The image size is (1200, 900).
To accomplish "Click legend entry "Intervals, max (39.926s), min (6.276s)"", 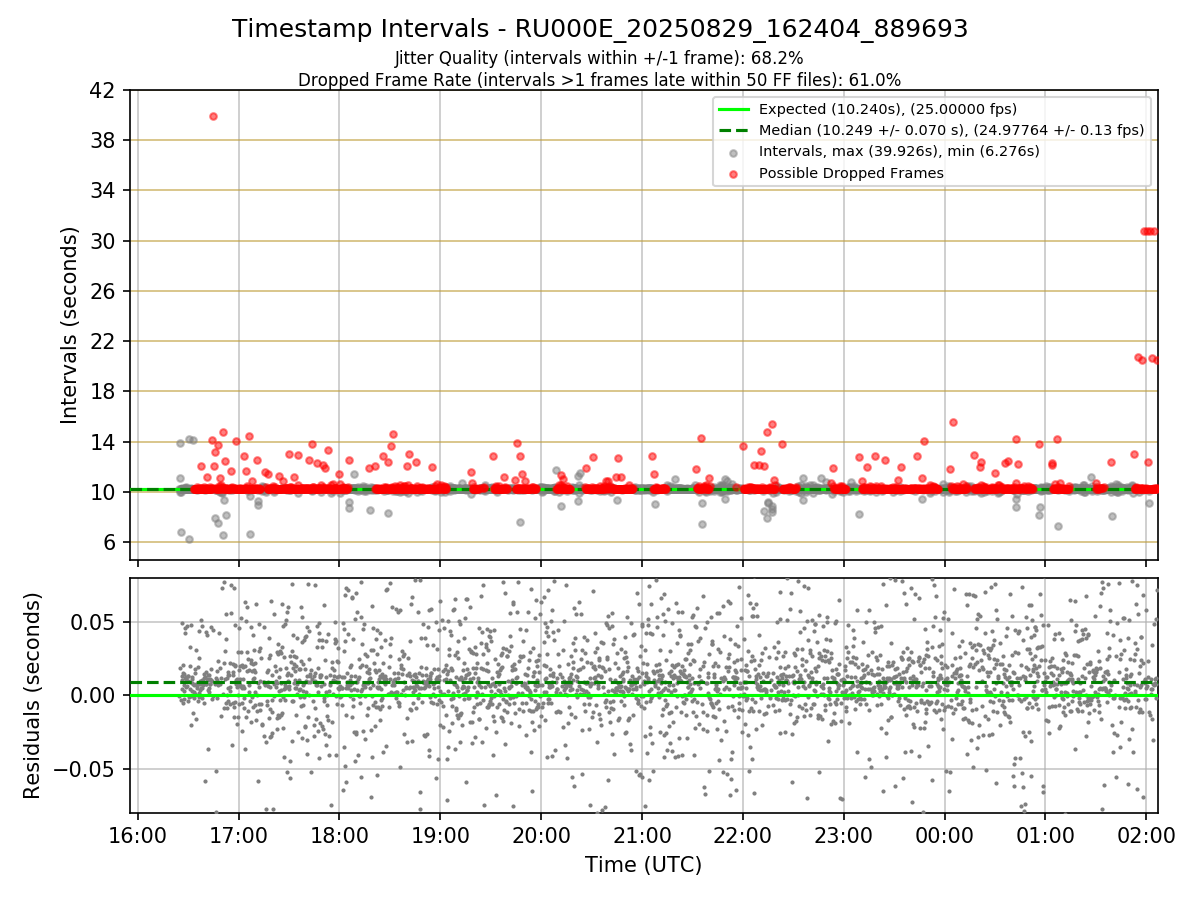I will [899, 152].
